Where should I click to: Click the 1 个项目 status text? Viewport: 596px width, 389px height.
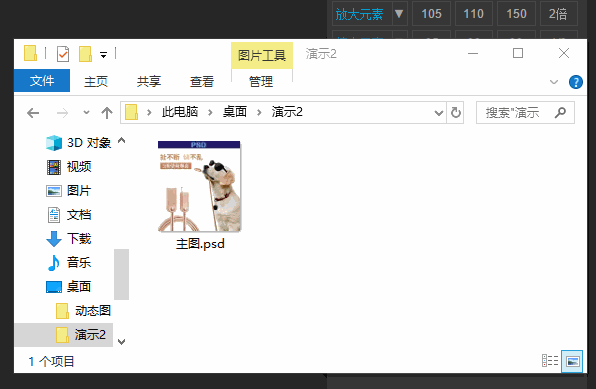click(51, 361)
